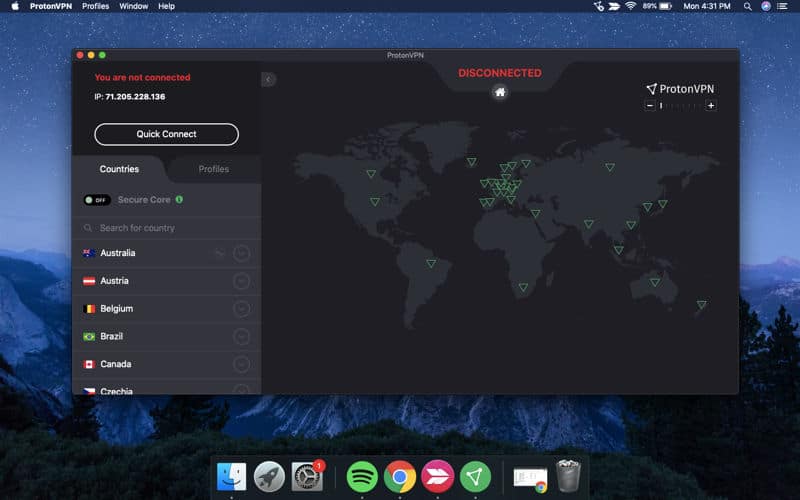Switch to the Profiles tab in sidebar

pyautogui.click(x=214, y=169)
